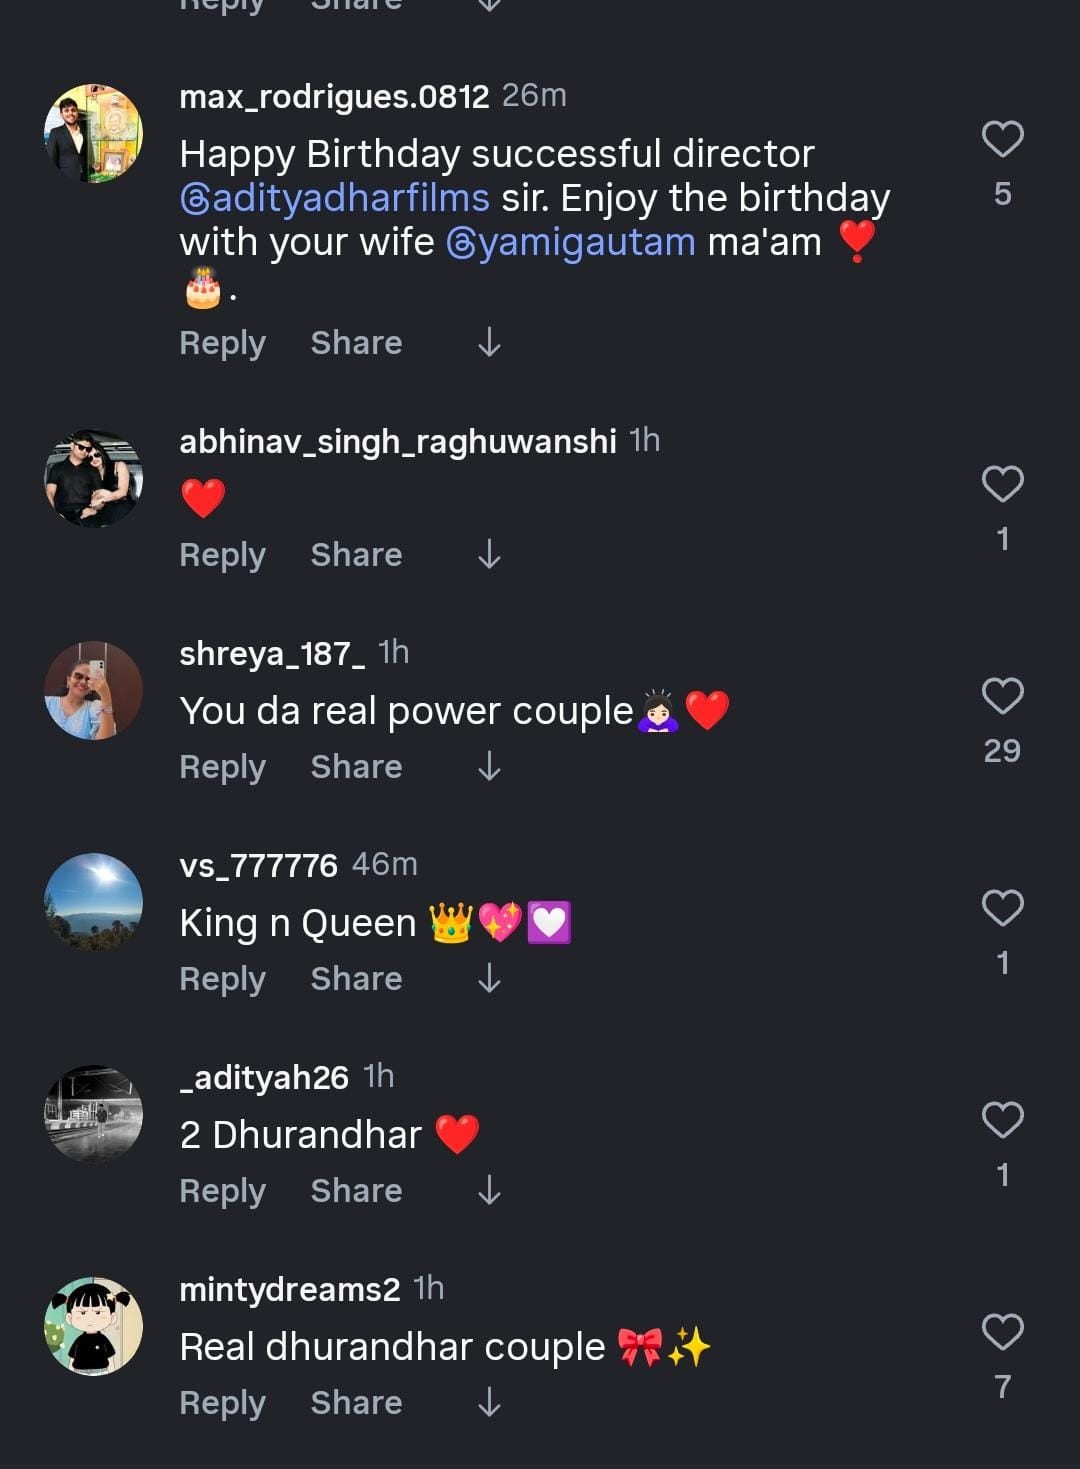Expand options with arrow under shreya_187_'s comment
The image size is (1080, 1469).
coord(489,767)
